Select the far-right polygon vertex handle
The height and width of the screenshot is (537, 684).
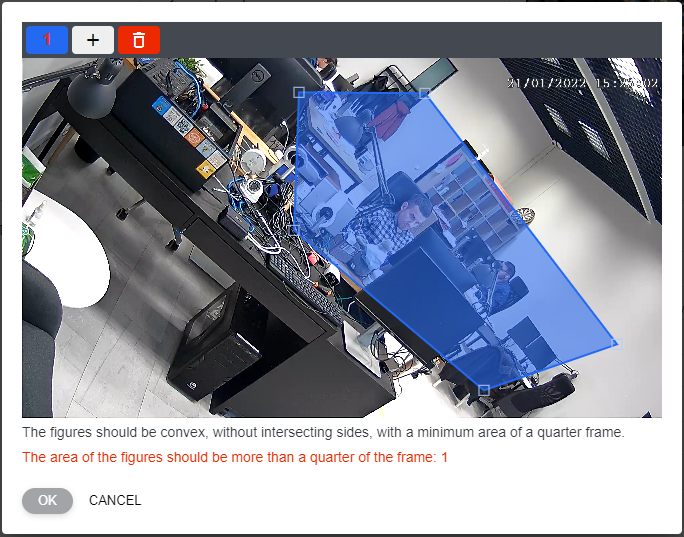pos(615,344)
